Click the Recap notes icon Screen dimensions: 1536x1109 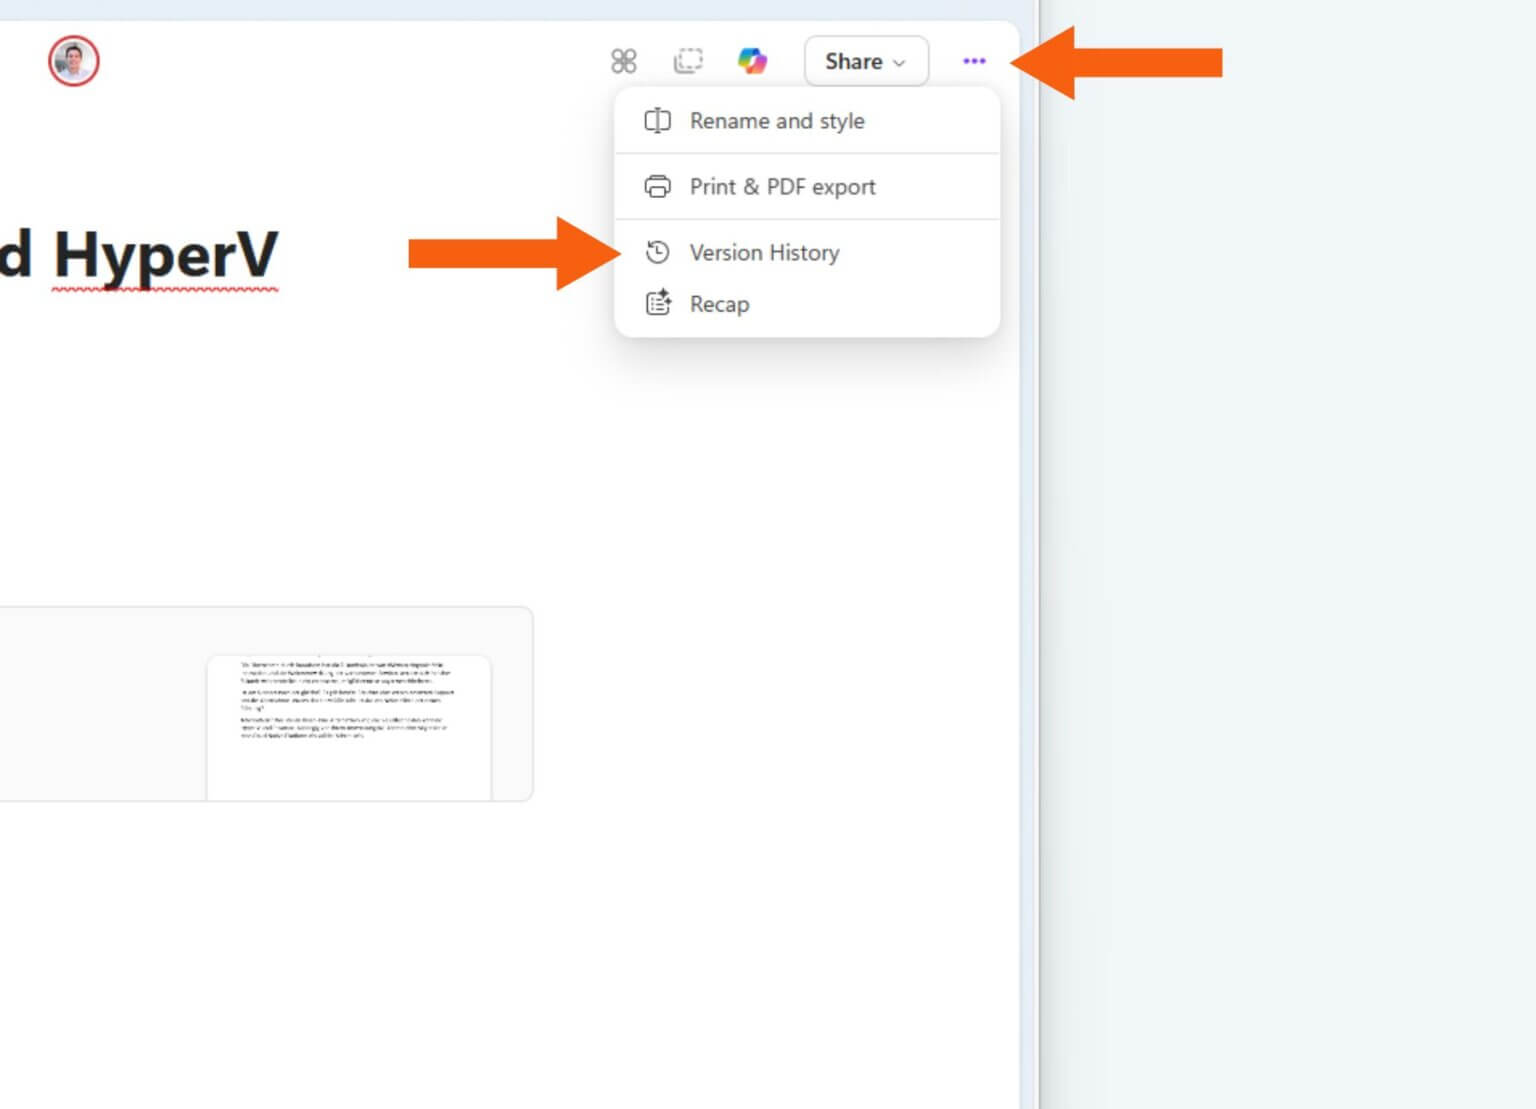coord(657,303)
